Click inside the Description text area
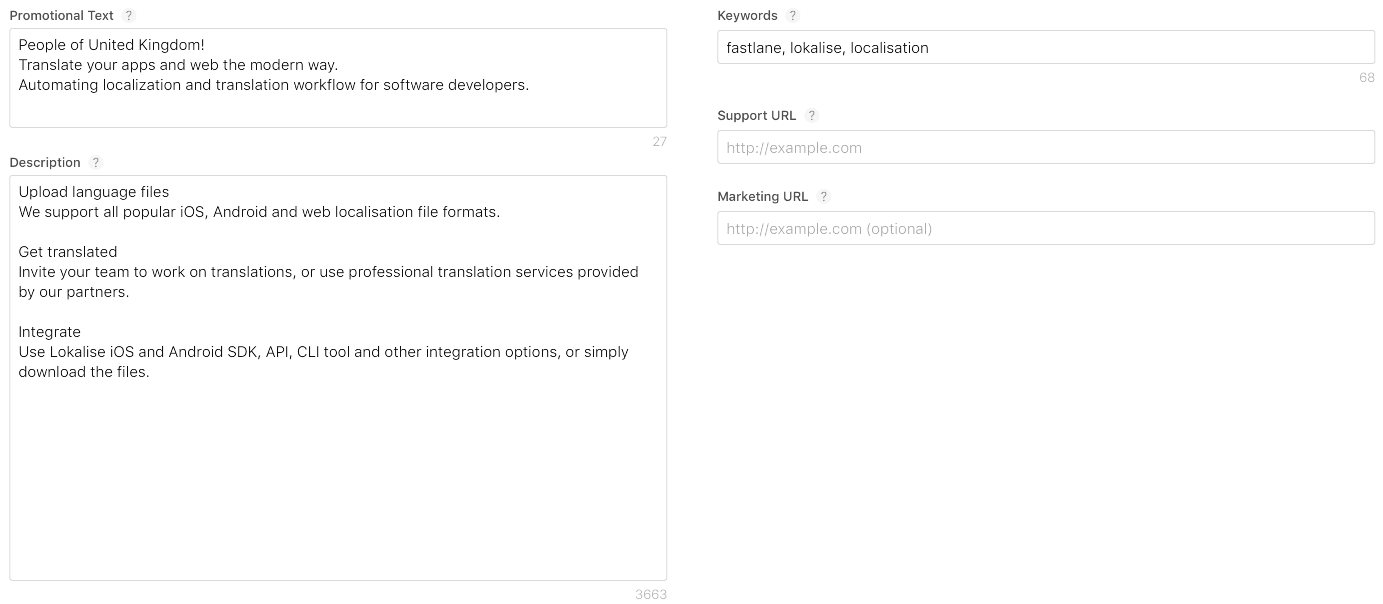The height and width of the screenshot is (604, 1383). click(338, 470)
